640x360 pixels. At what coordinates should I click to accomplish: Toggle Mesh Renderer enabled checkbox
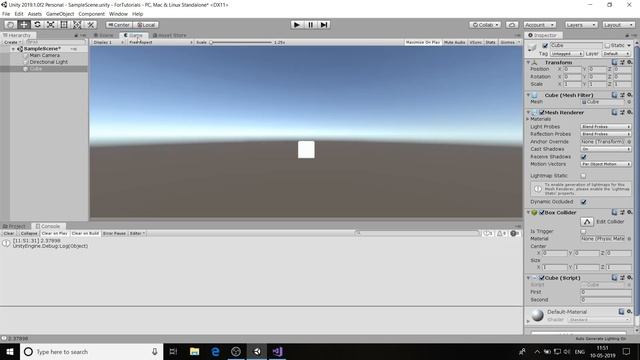542,112
